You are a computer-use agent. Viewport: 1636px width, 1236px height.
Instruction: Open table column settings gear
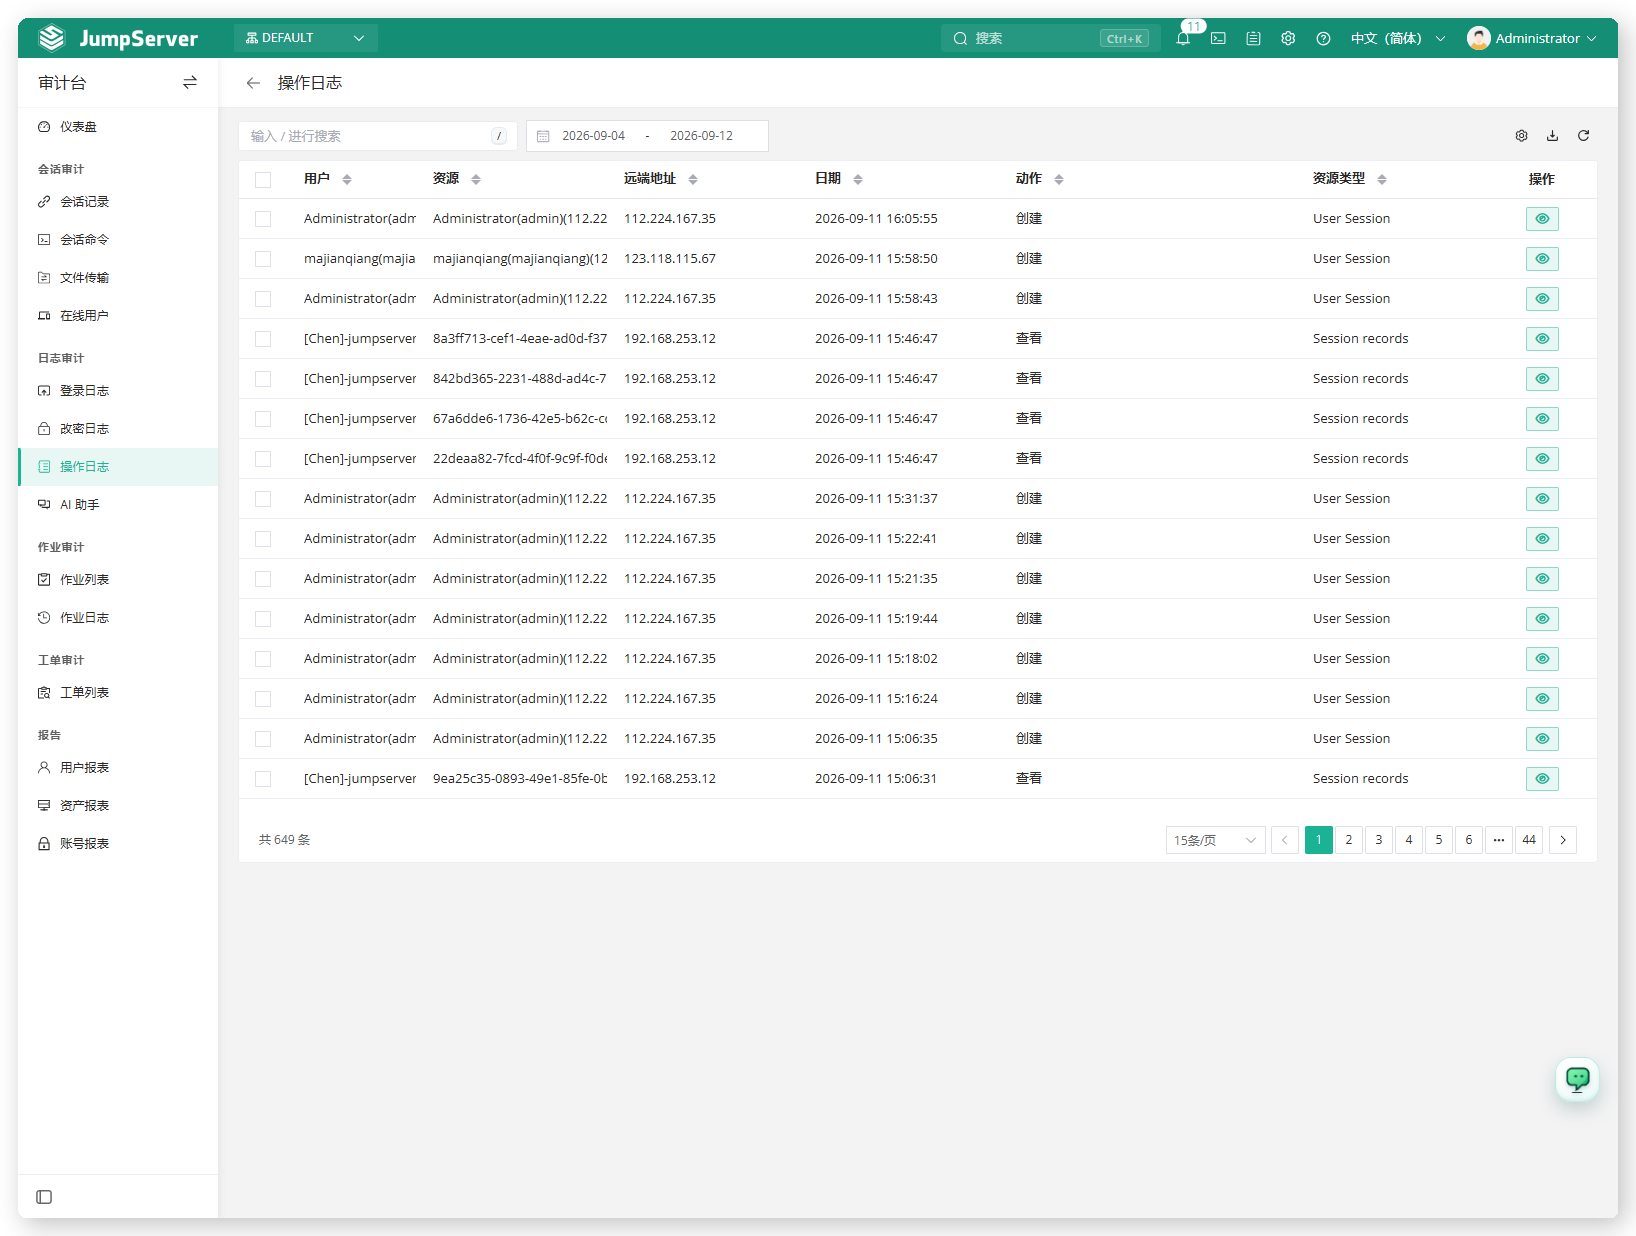[x=1521, y=136]
